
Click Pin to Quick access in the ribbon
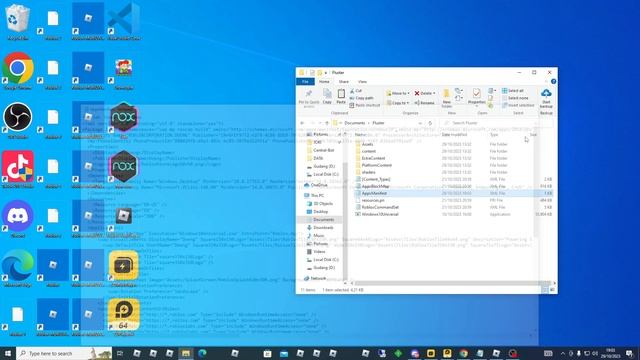pyautogui.click(x=309, y=98)
